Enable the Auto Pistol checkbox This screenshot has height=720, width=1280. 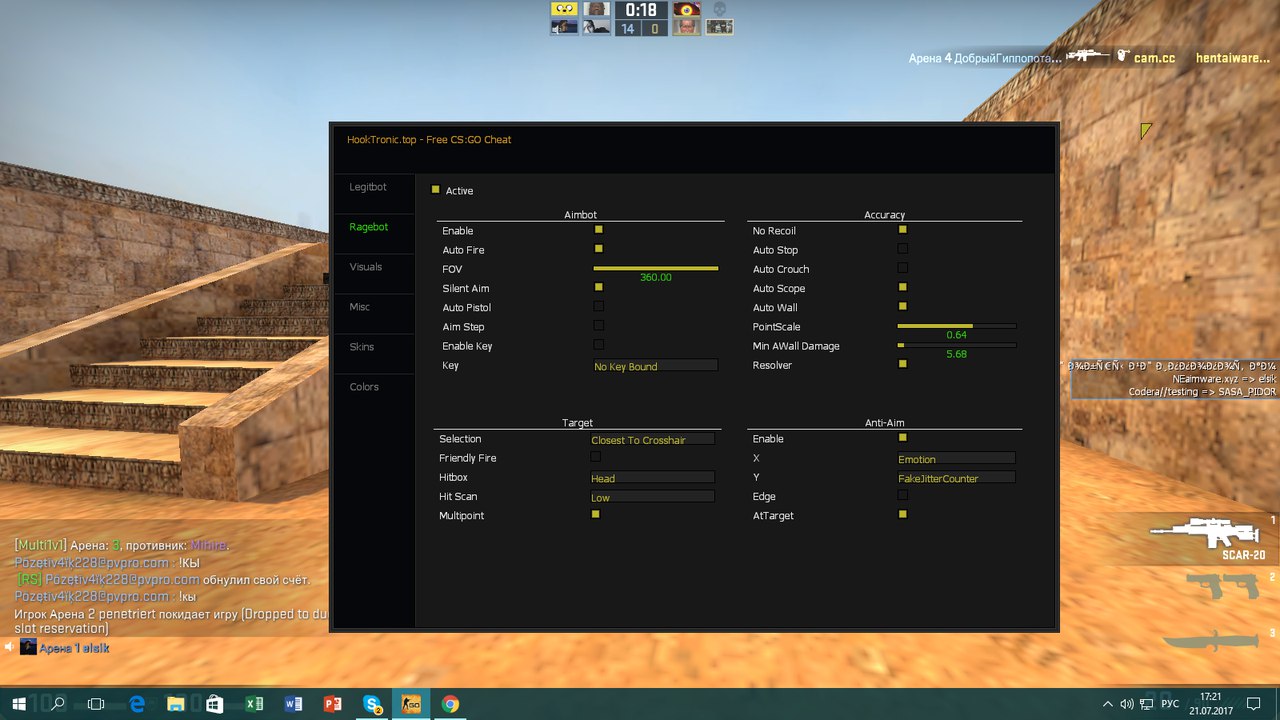[x=598, y=306]
